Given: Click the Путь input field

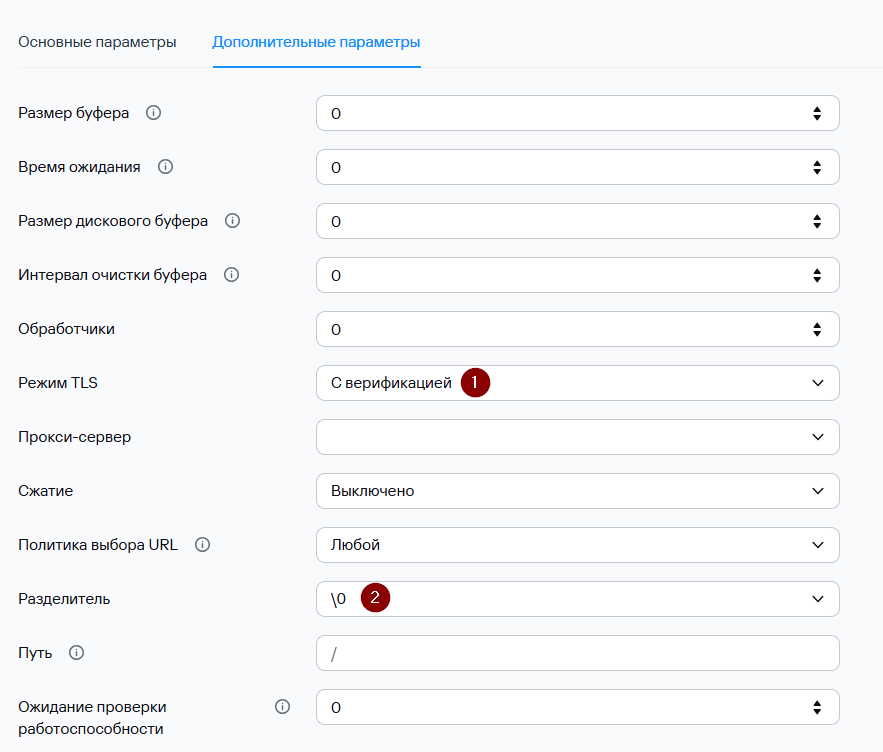Looking at the screenshot, I should (577, 653).
